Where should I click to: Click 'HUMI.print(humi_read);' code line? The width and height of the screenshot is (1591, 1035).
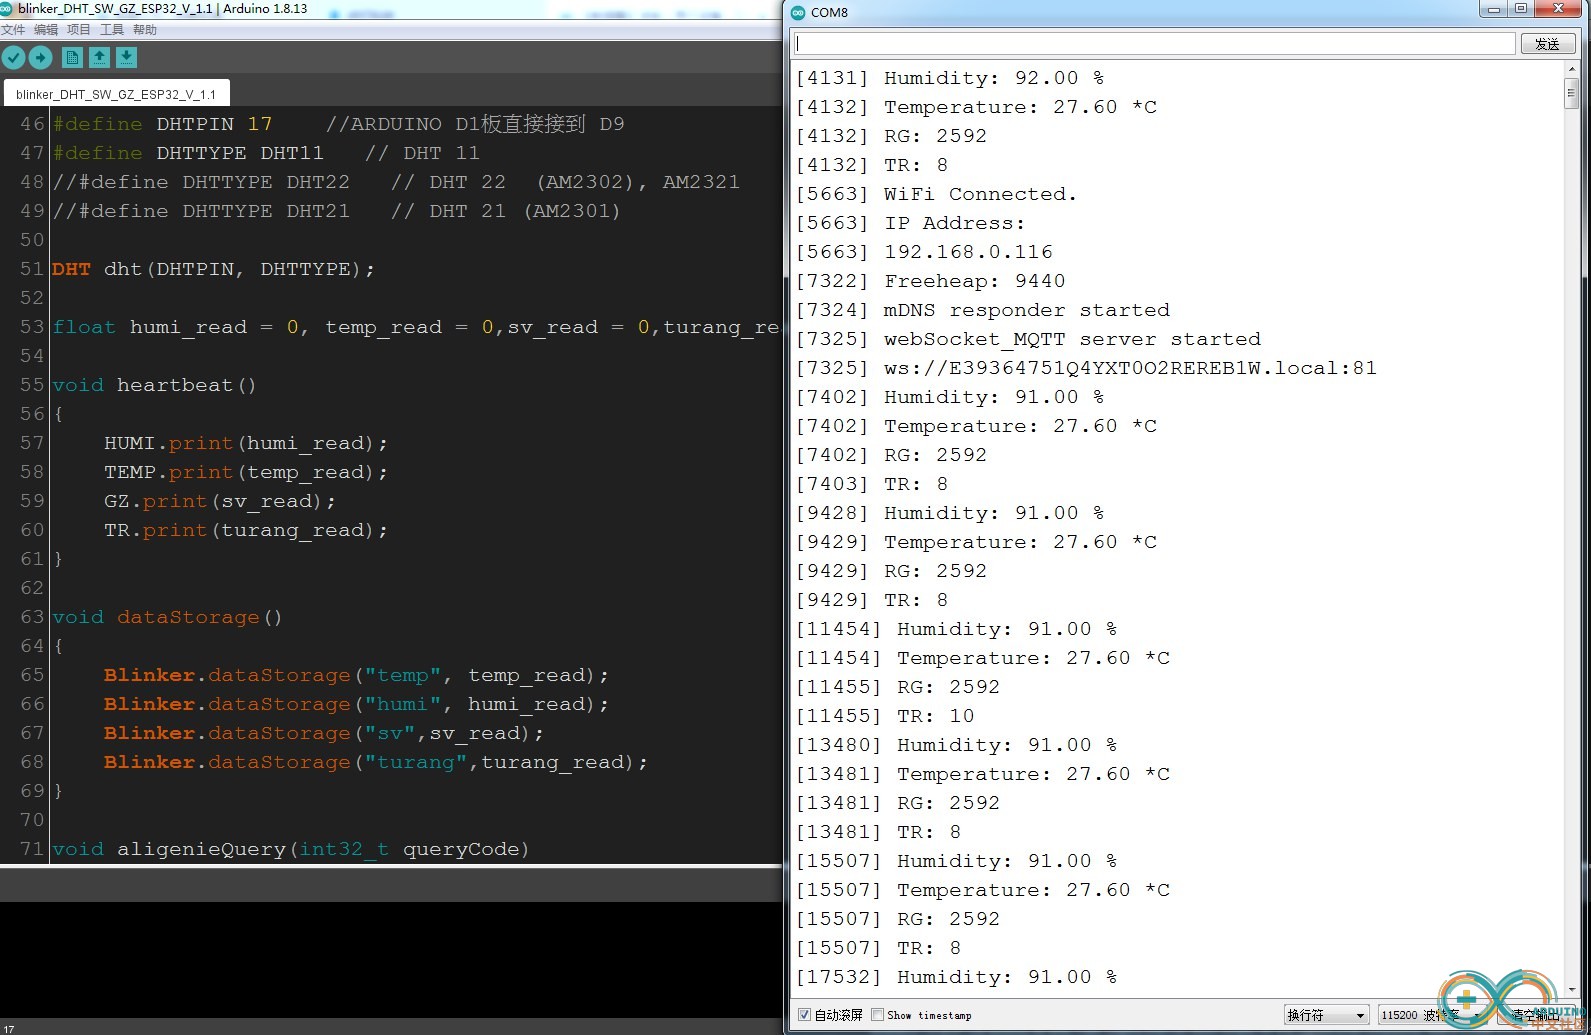coord(245,443)
